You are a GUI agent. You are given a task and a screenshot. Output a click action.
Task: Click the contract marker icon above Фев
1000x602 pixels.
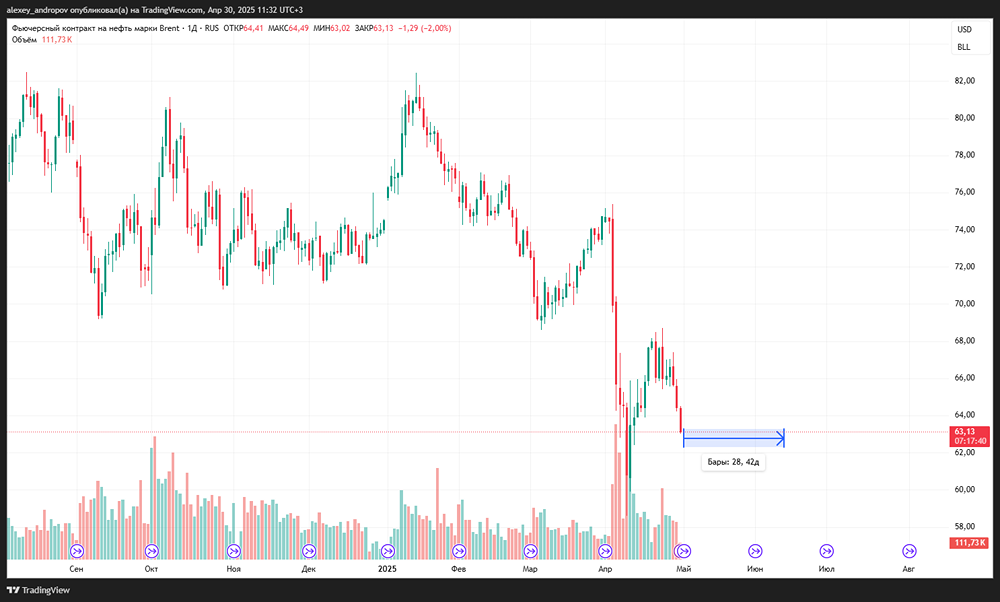click(x=459, y=550)
